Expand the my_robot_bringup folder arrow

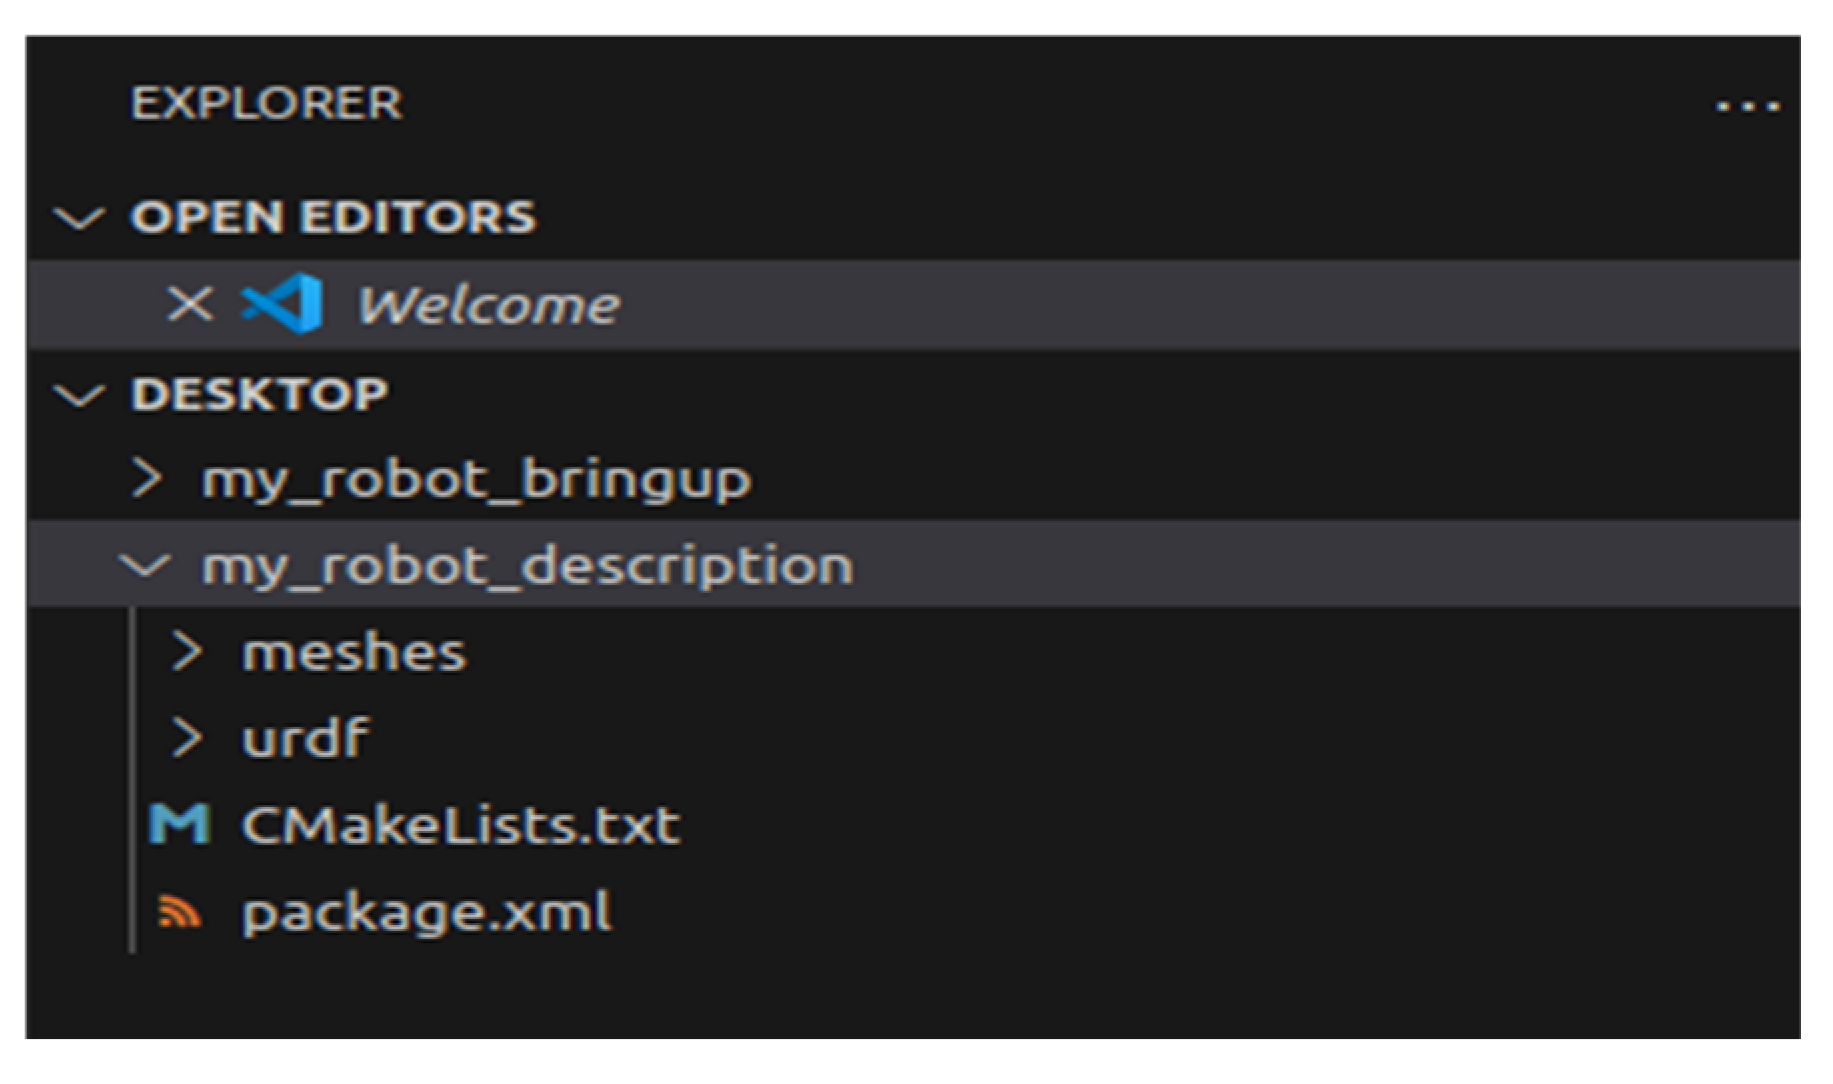click(x=147, y=479)
